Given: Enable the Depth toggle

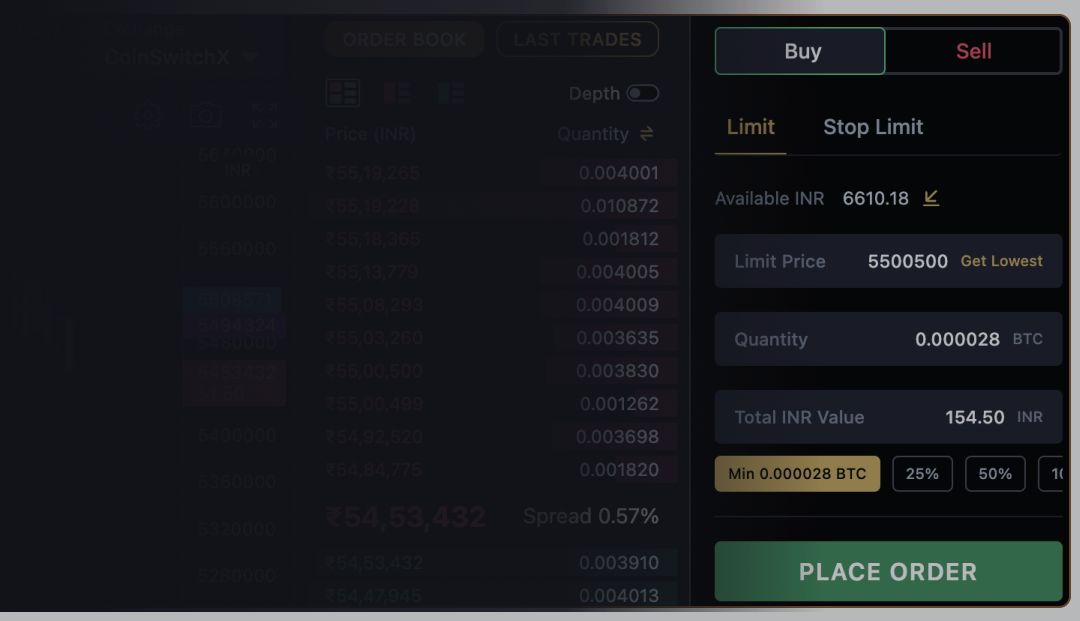Looking at the screenshot, I should pos(645,92).
